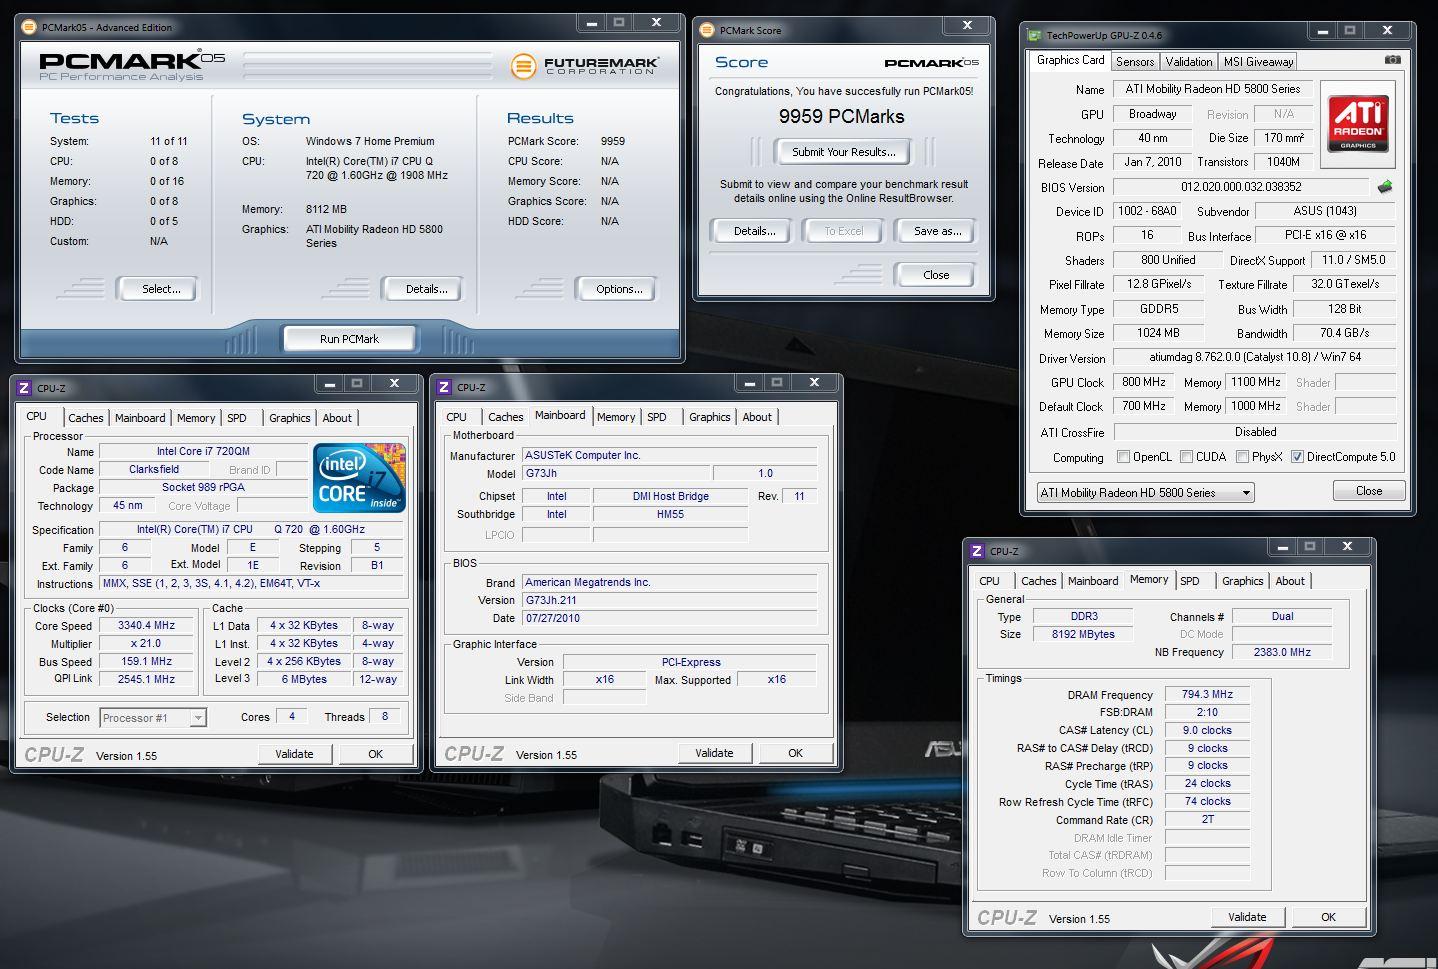
Task: Click the GPU-Z camera screenshot icon
Action: coord(1392,60)
